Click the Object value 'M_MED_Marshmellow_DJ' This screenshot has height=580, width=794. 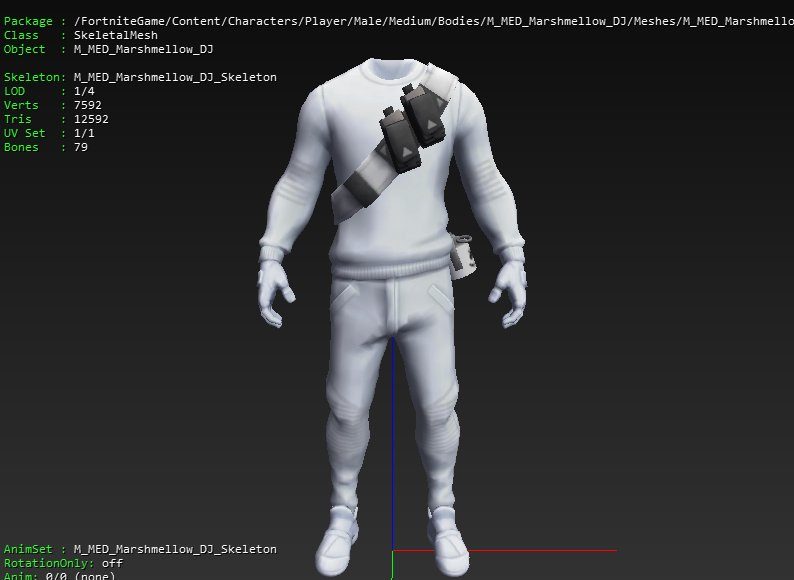(143, 49)
